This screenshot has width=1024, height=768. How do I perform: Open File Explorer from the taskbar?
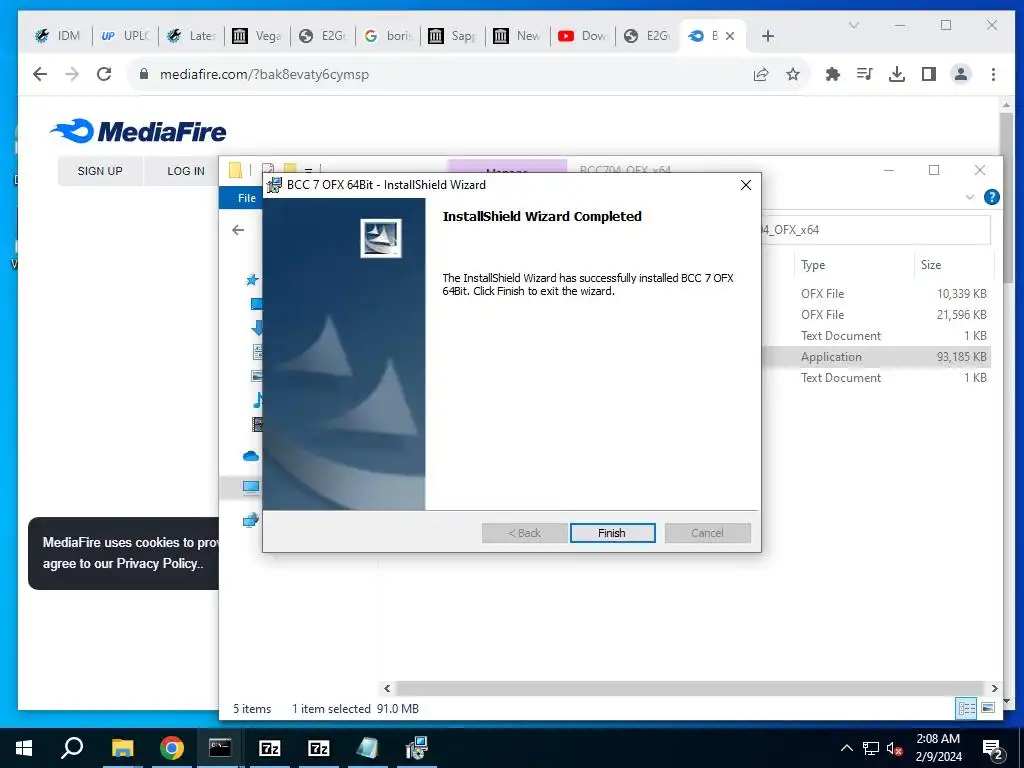[x=122, y=748]
